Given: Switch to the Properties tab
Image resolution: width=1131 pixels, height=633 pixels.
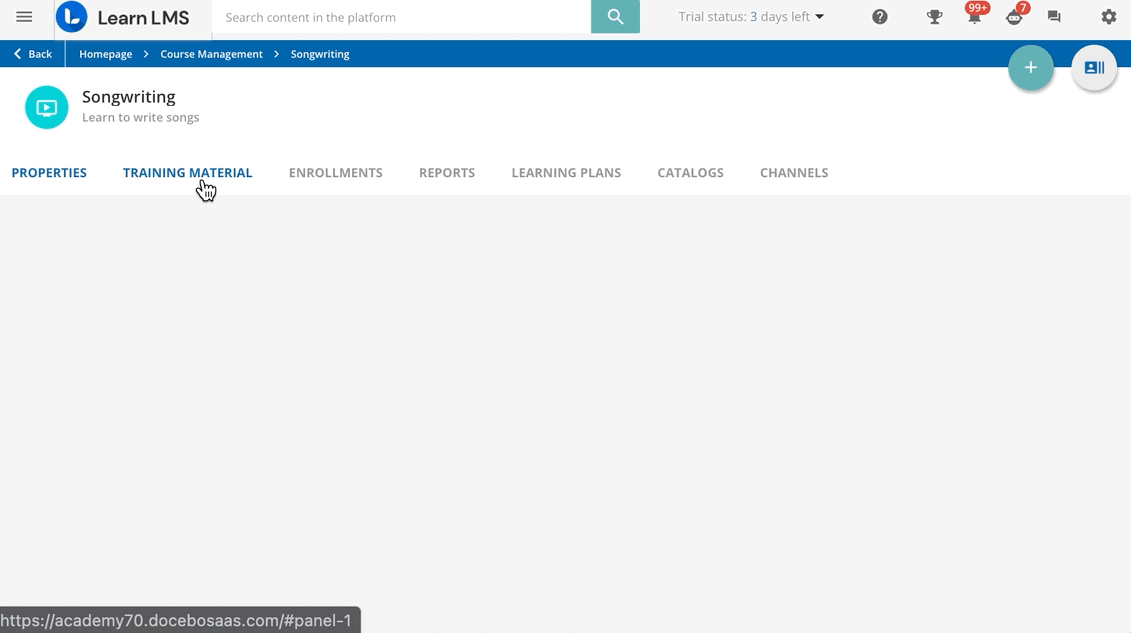Looking at the screenshot, I should [49, 172].
